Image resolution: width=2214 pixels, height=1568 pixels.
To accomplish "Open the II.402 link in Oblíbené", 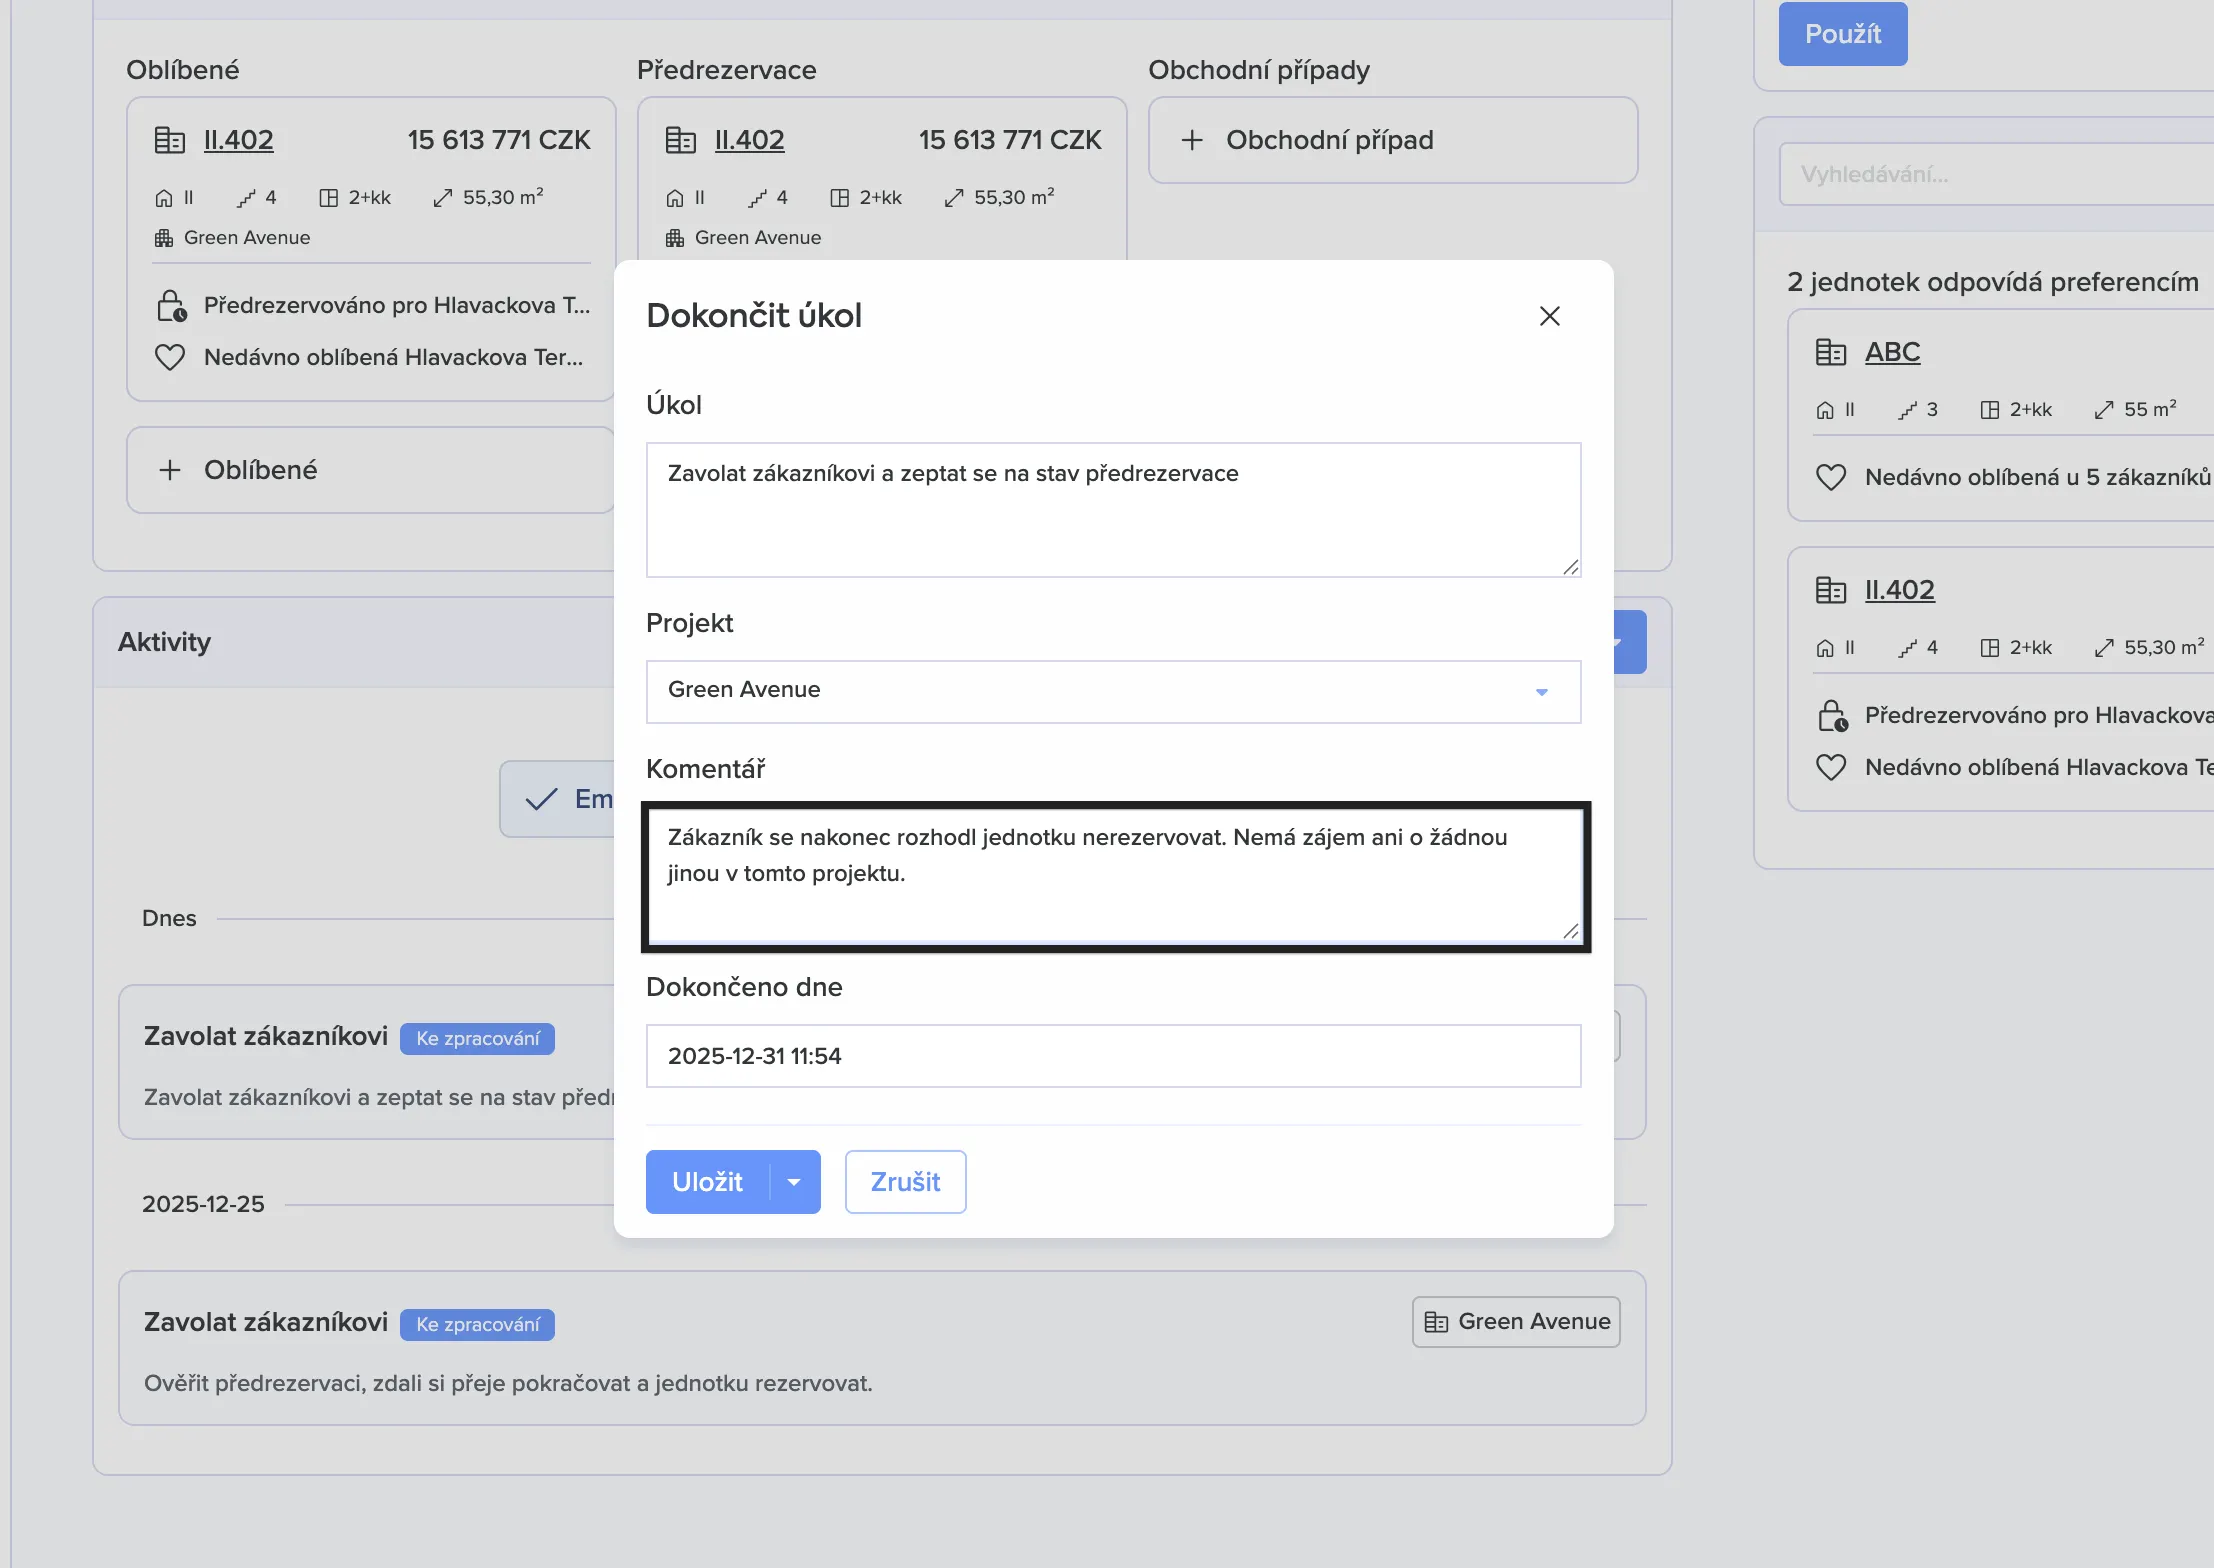I will (238, 140).
